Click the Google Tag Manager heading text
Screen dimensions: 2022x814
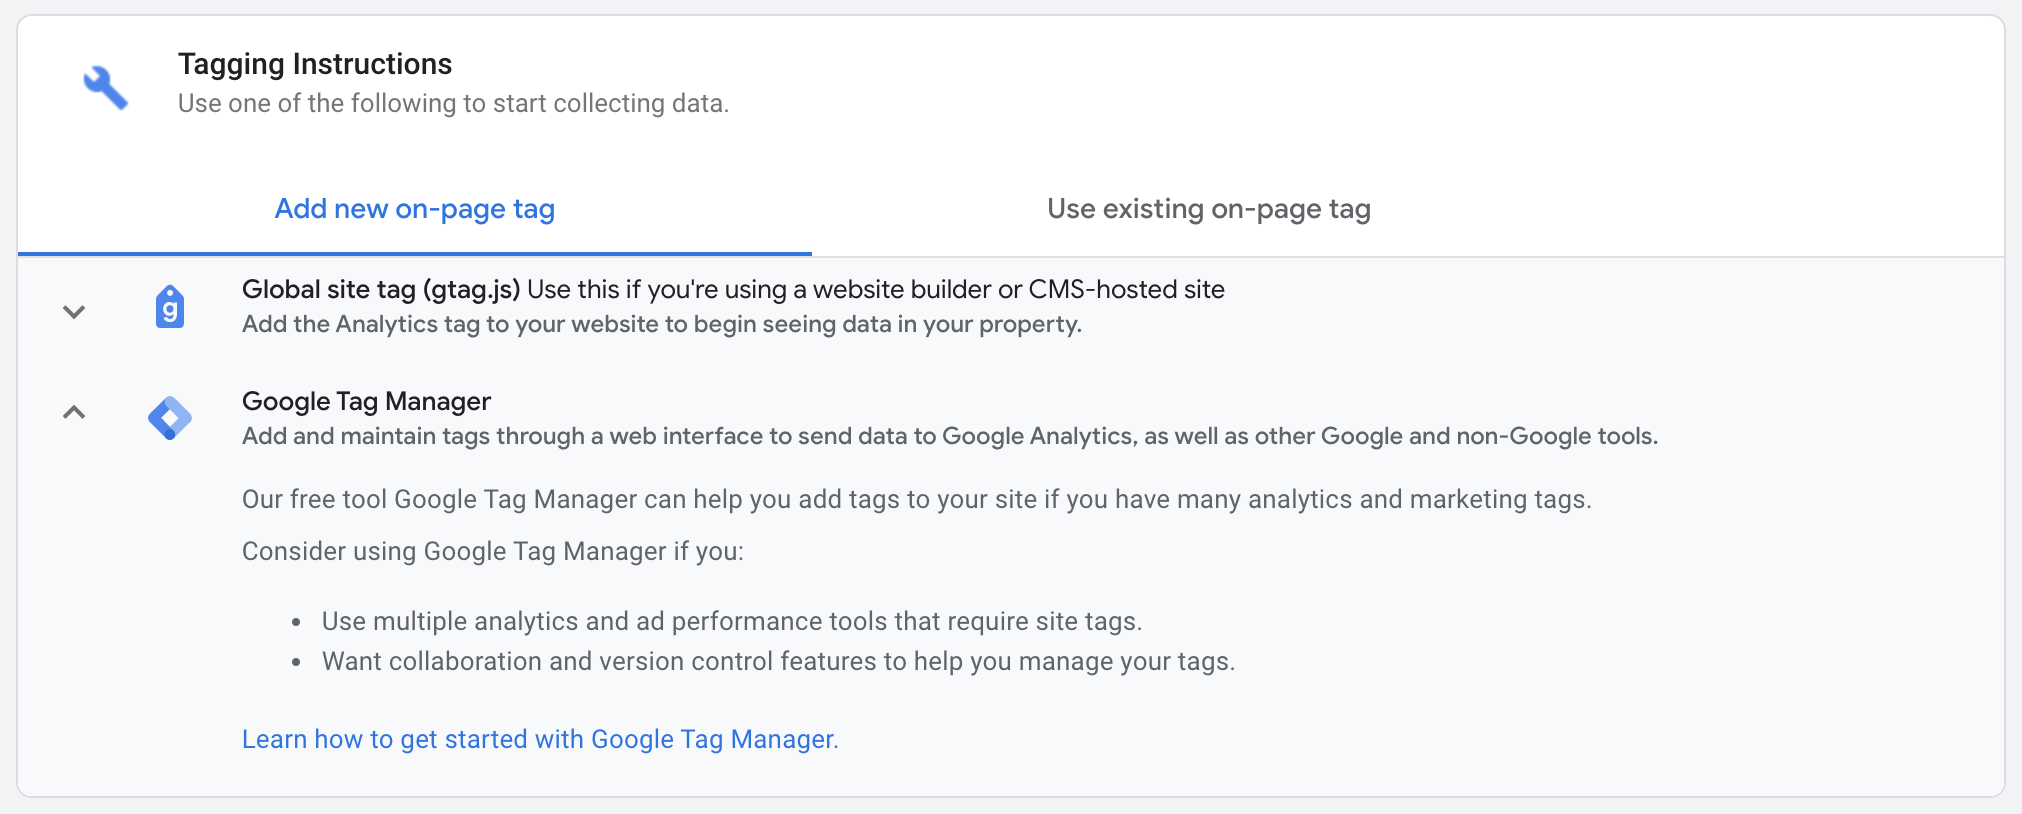point(365,401)
